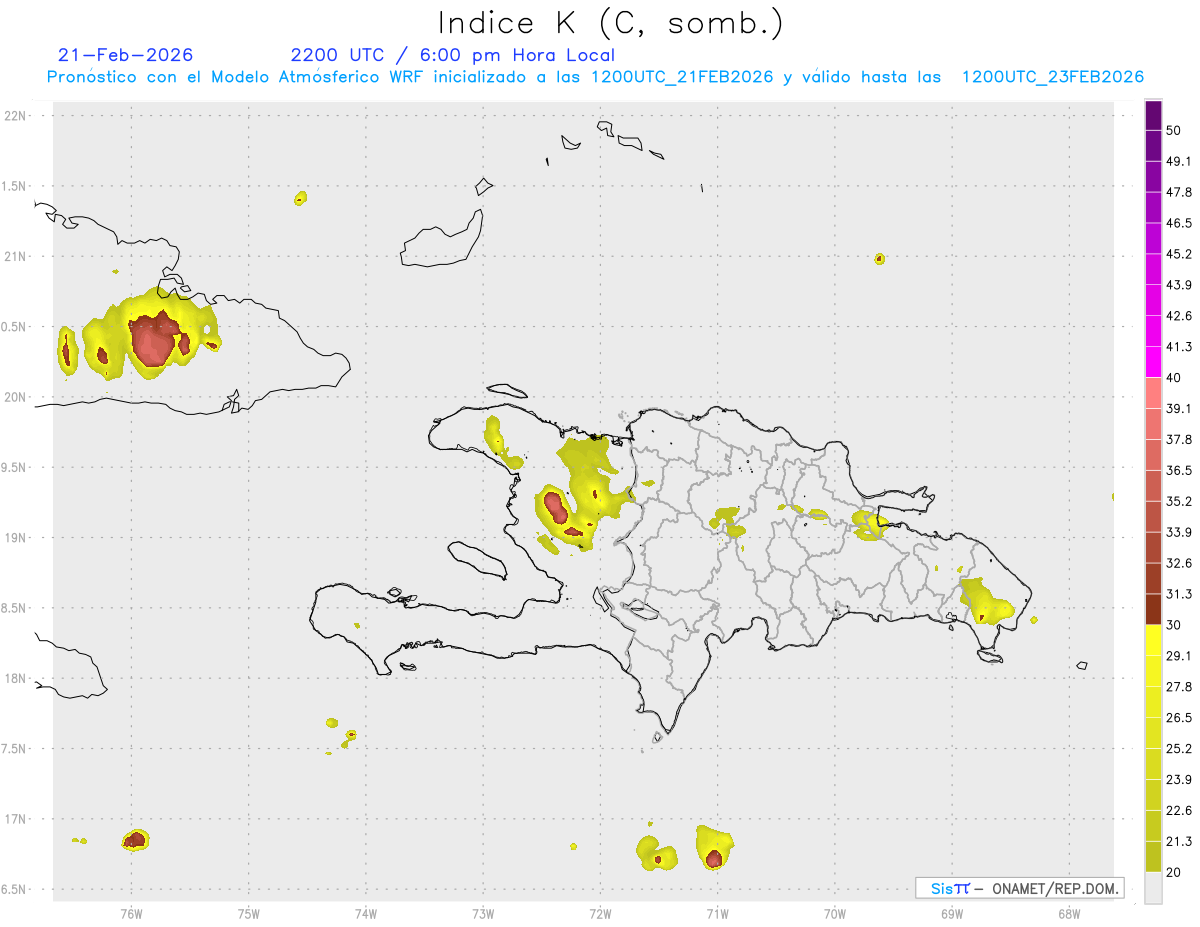Click the '39.1' color scale value
This screenshot has width=1200, height=927.
coord(1179,408)
